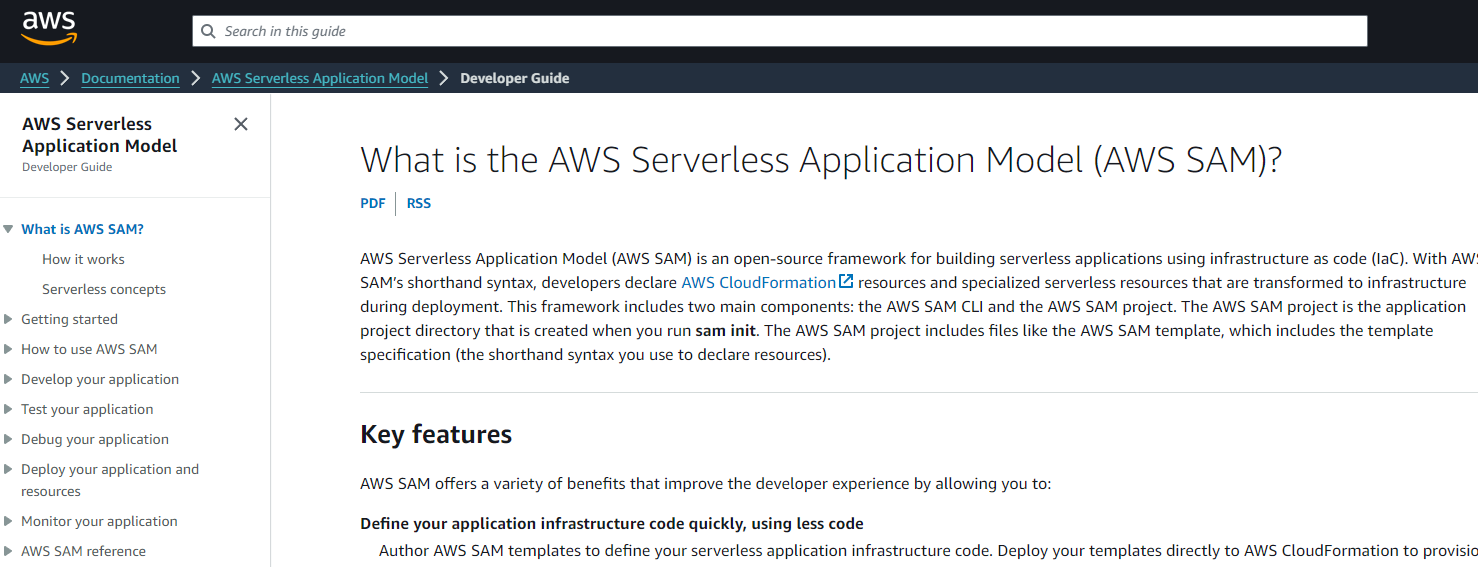Viewport: 1478px width, 567px height.
Task: Open Getting started sidebar item
Action: [69, 319]
